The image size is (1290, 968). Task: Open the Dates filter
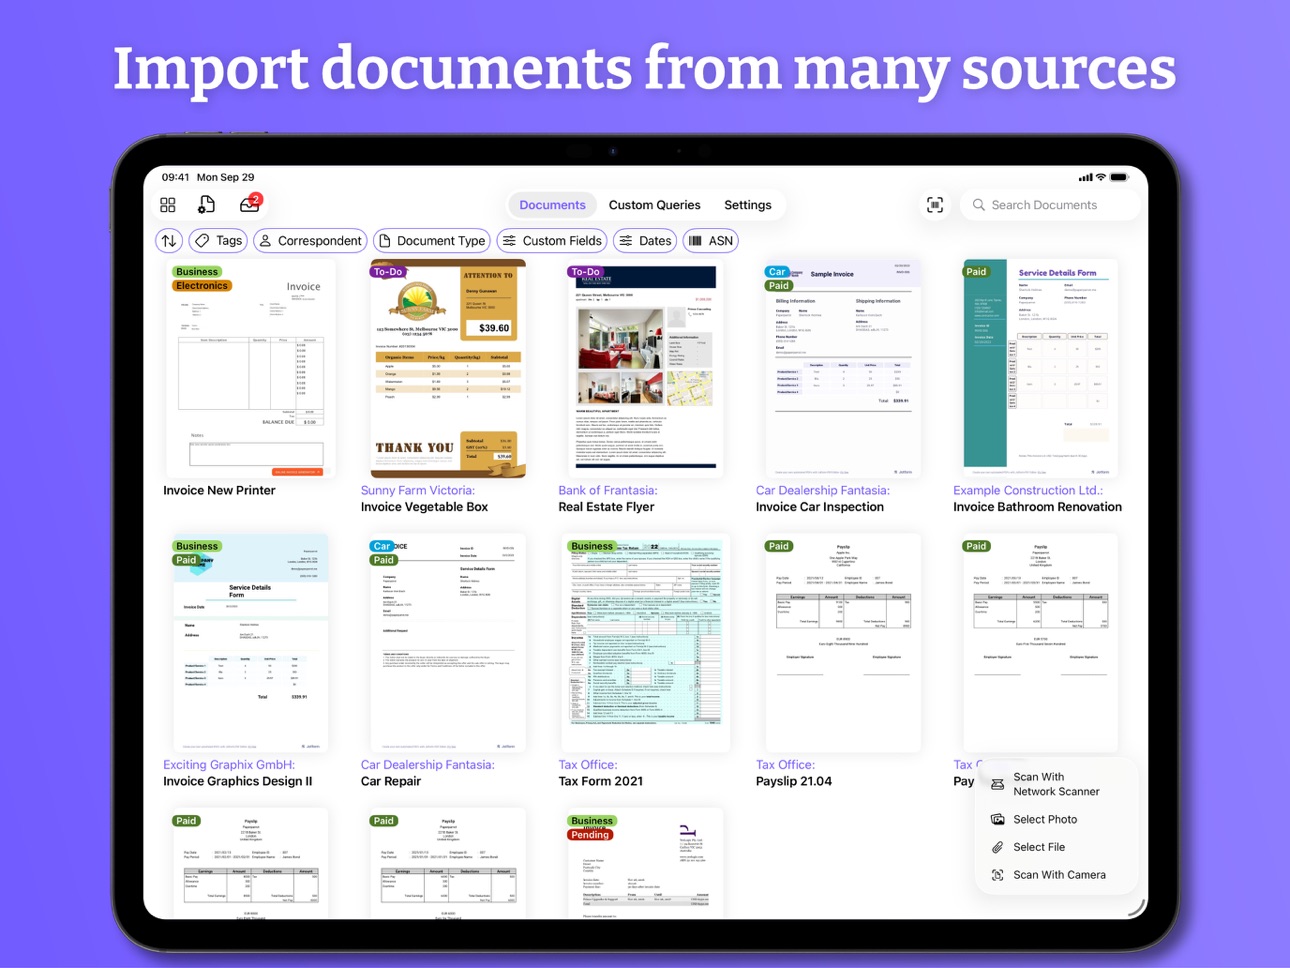click(645, 241)
